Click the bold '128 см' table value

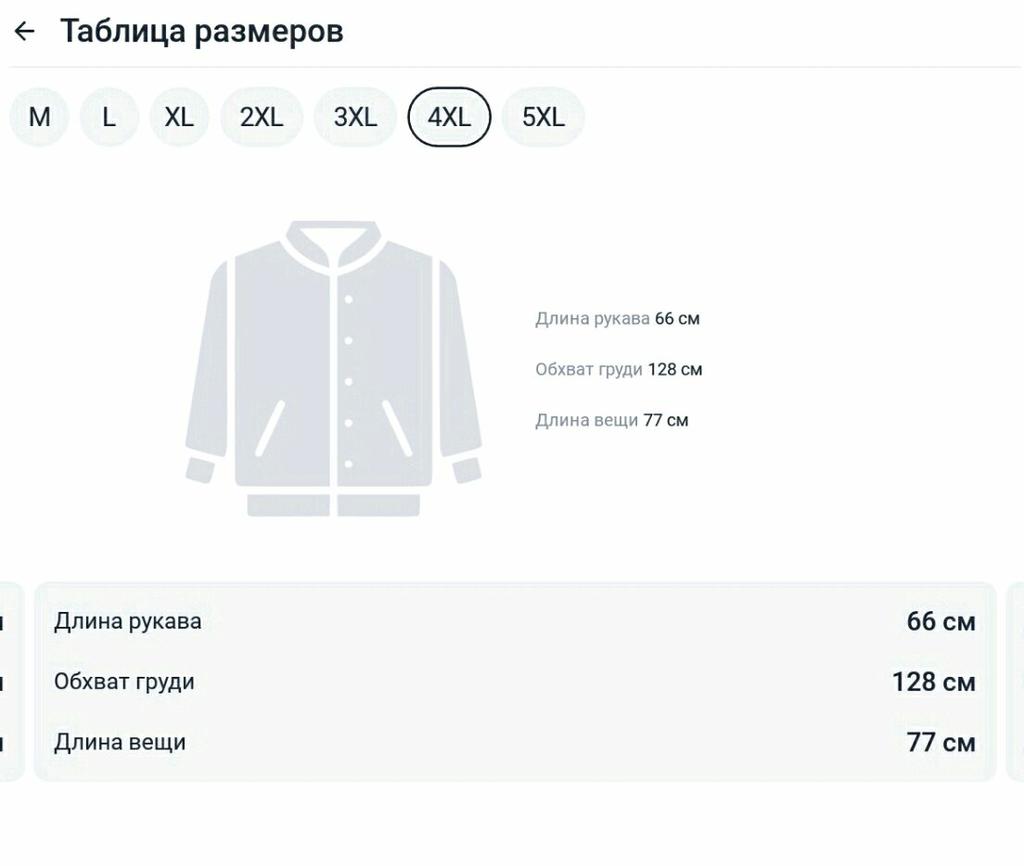(933, 682)
